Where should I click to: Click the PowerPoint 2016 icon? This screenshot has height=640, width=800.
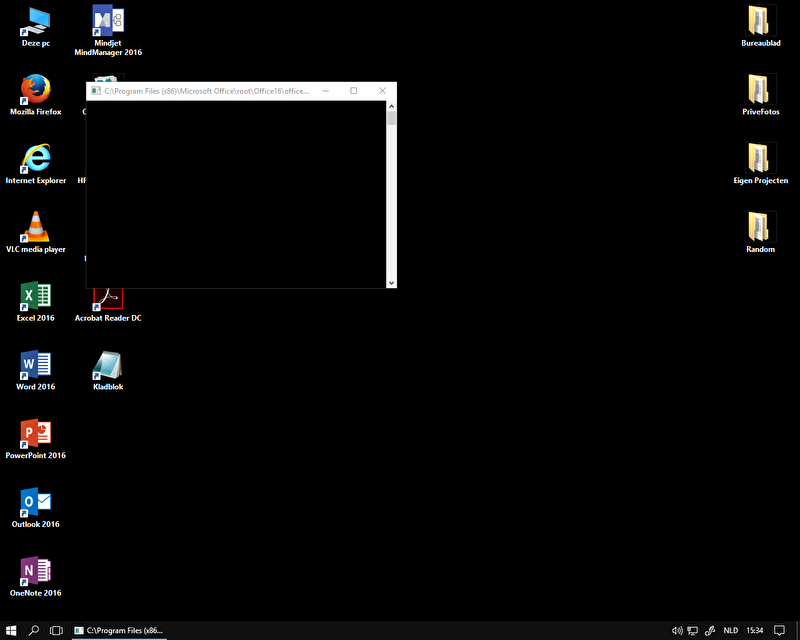tap(36, 434)
